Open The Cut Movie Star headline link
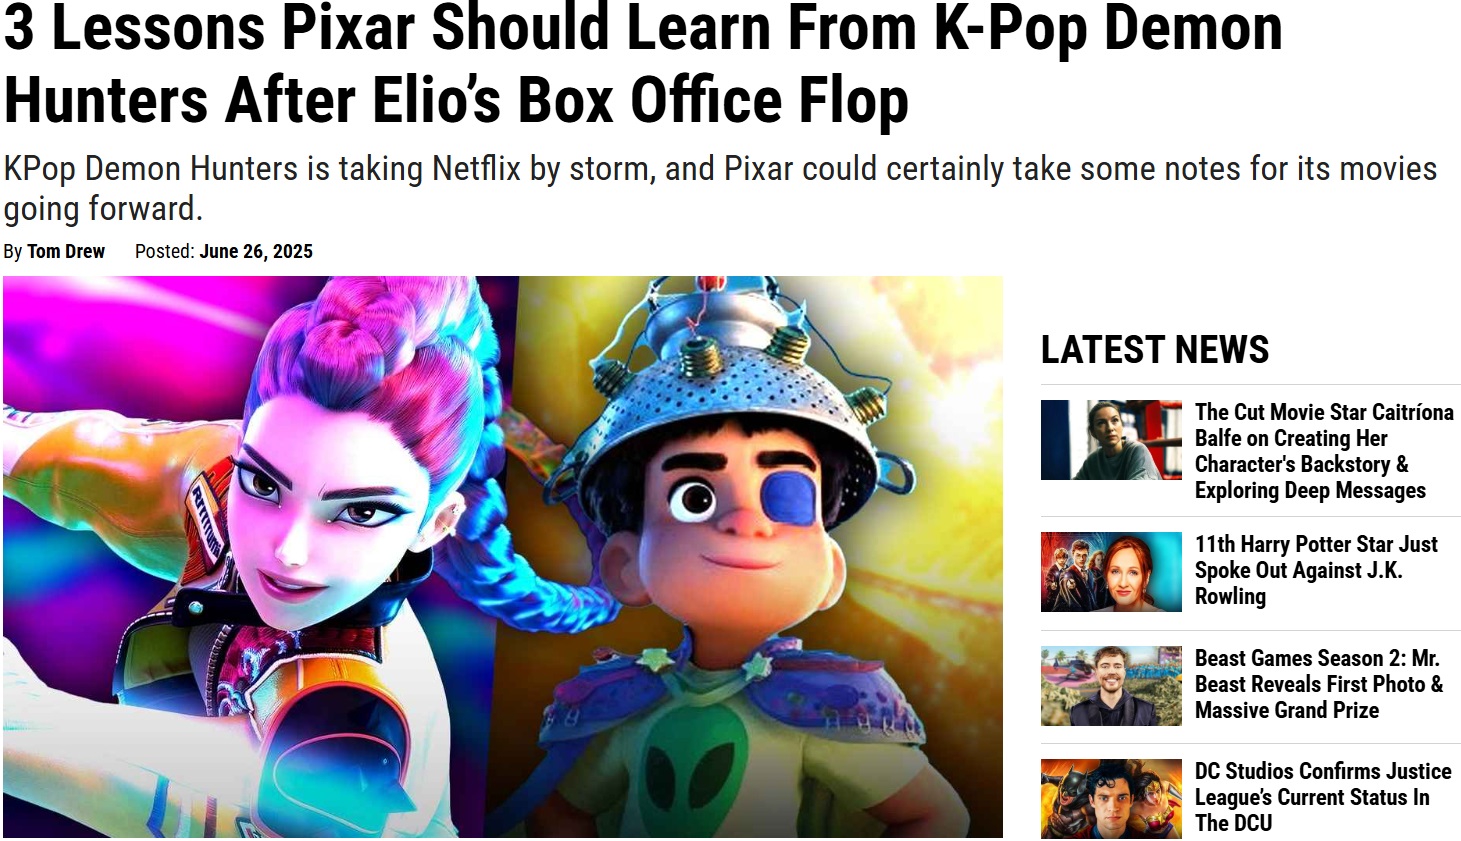Screen dimensions: 1461x841 click(x=1324, y=451)
